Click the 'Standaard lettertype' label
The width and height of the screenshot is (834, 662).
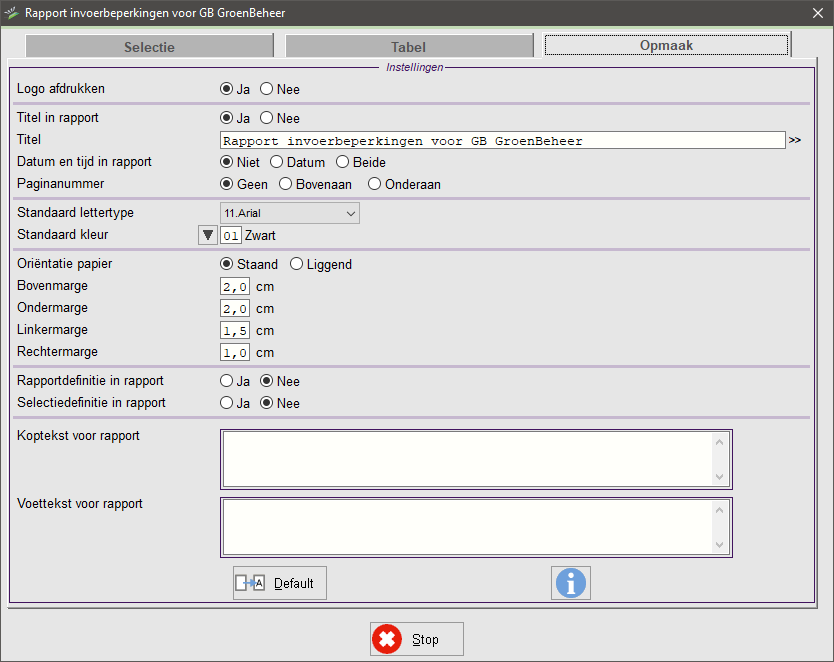(x=76, y=212)
